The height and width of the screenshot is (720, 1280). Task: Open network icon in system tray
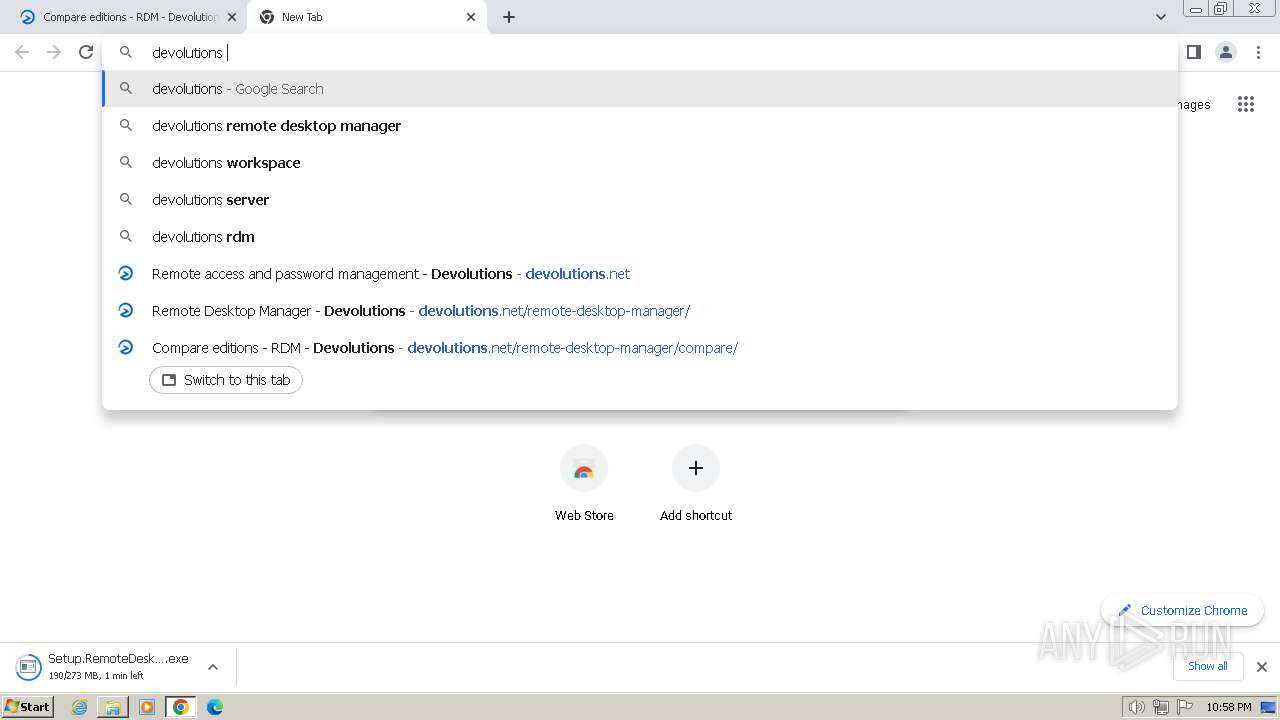pyautogui.click(x=1160, y=707)
